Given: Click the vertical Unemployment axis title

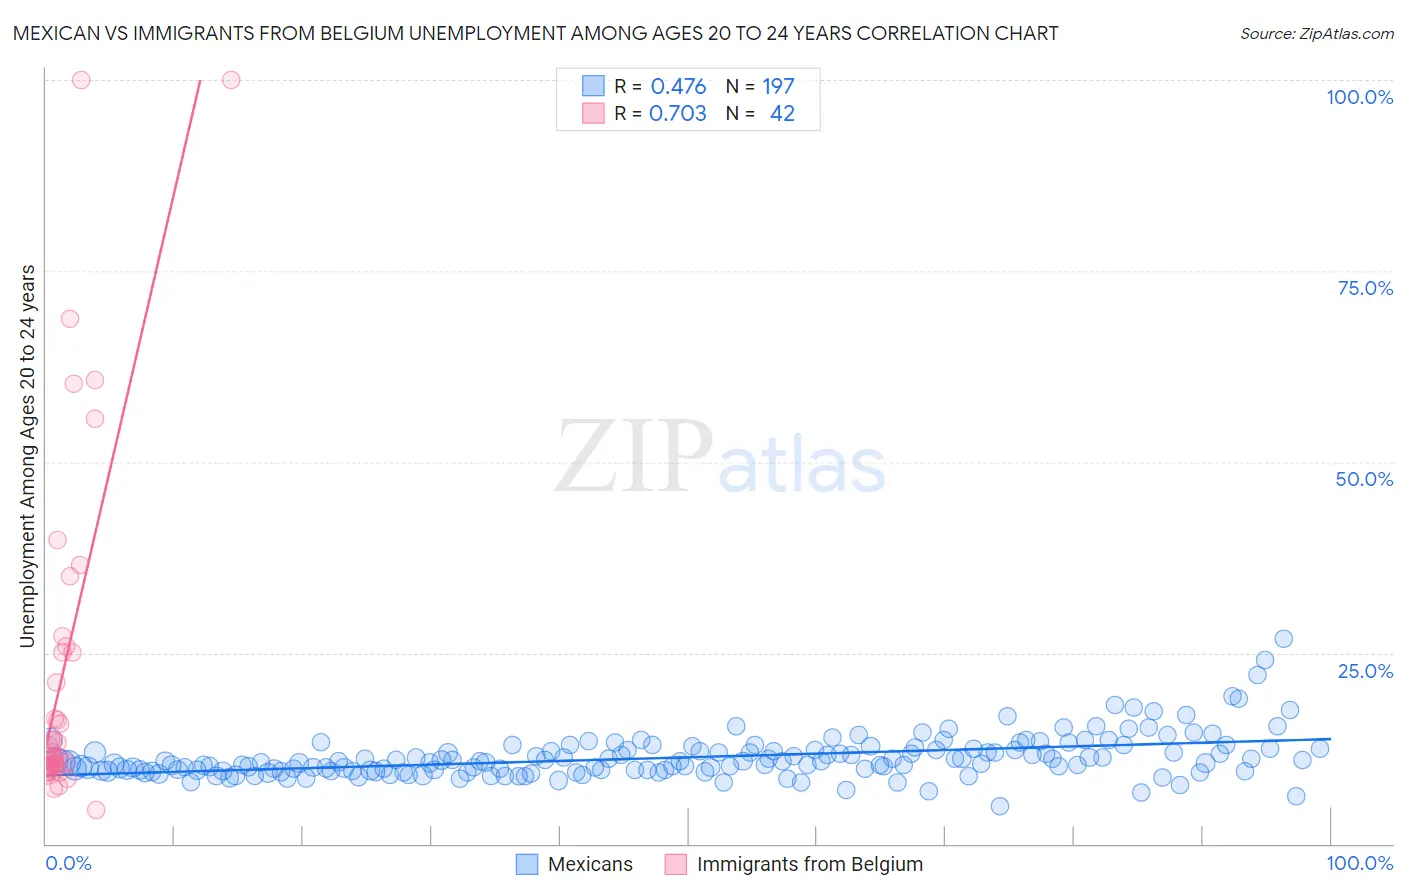Looking at the screenshot, I should (27, 456).
